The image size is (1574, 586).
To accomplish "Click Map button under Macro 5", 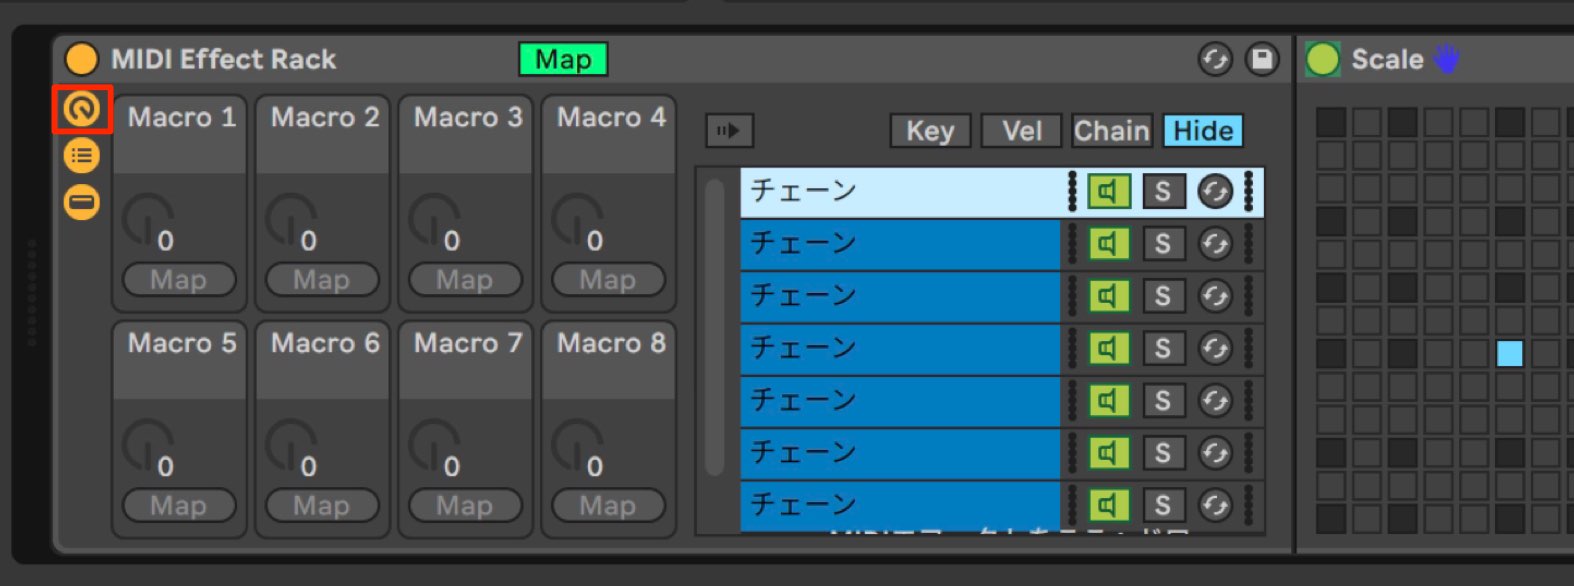I will pos(179,506).
